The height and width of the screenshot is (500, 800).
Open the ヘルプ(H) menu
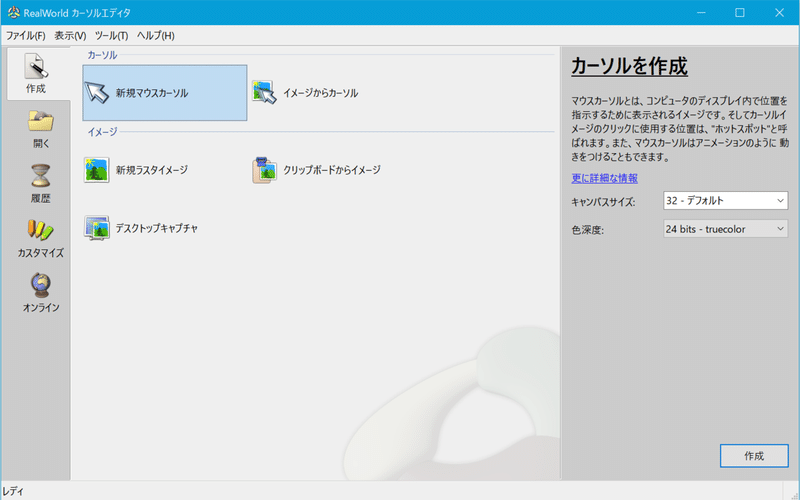pos(156,36)
